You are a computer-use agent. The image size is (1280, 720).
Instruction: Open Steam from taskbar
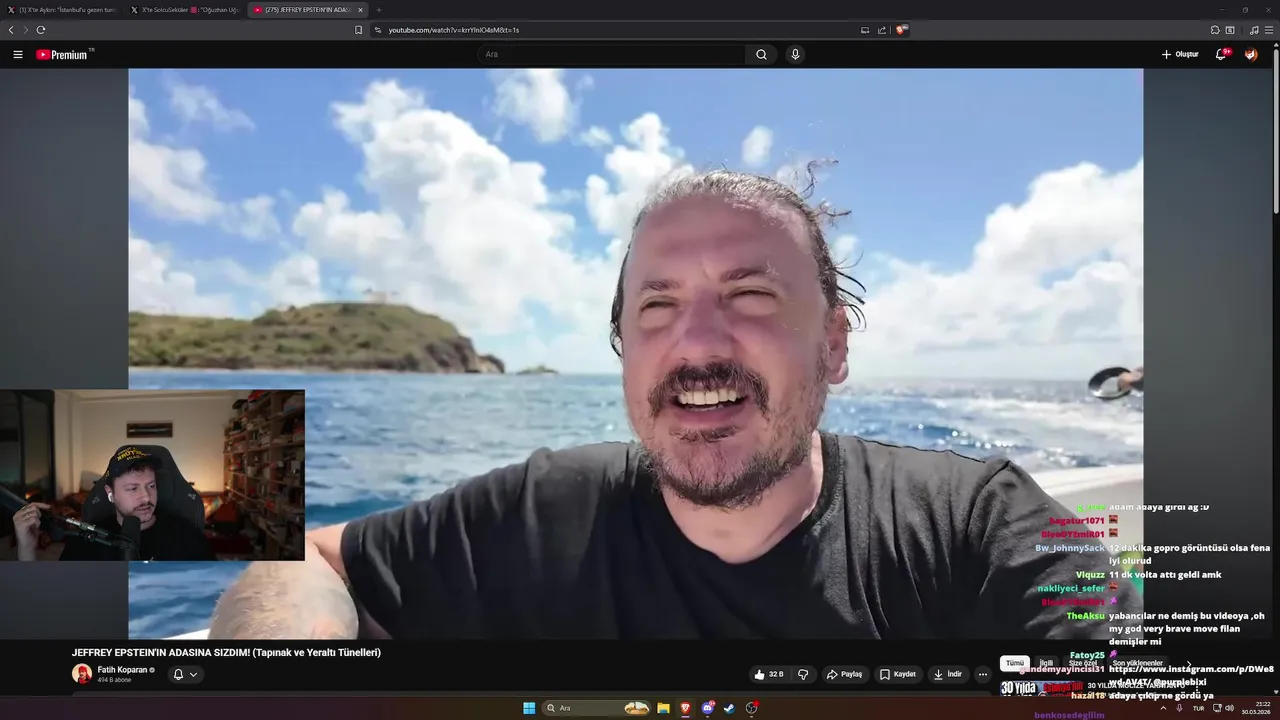(x=729, y=708)
